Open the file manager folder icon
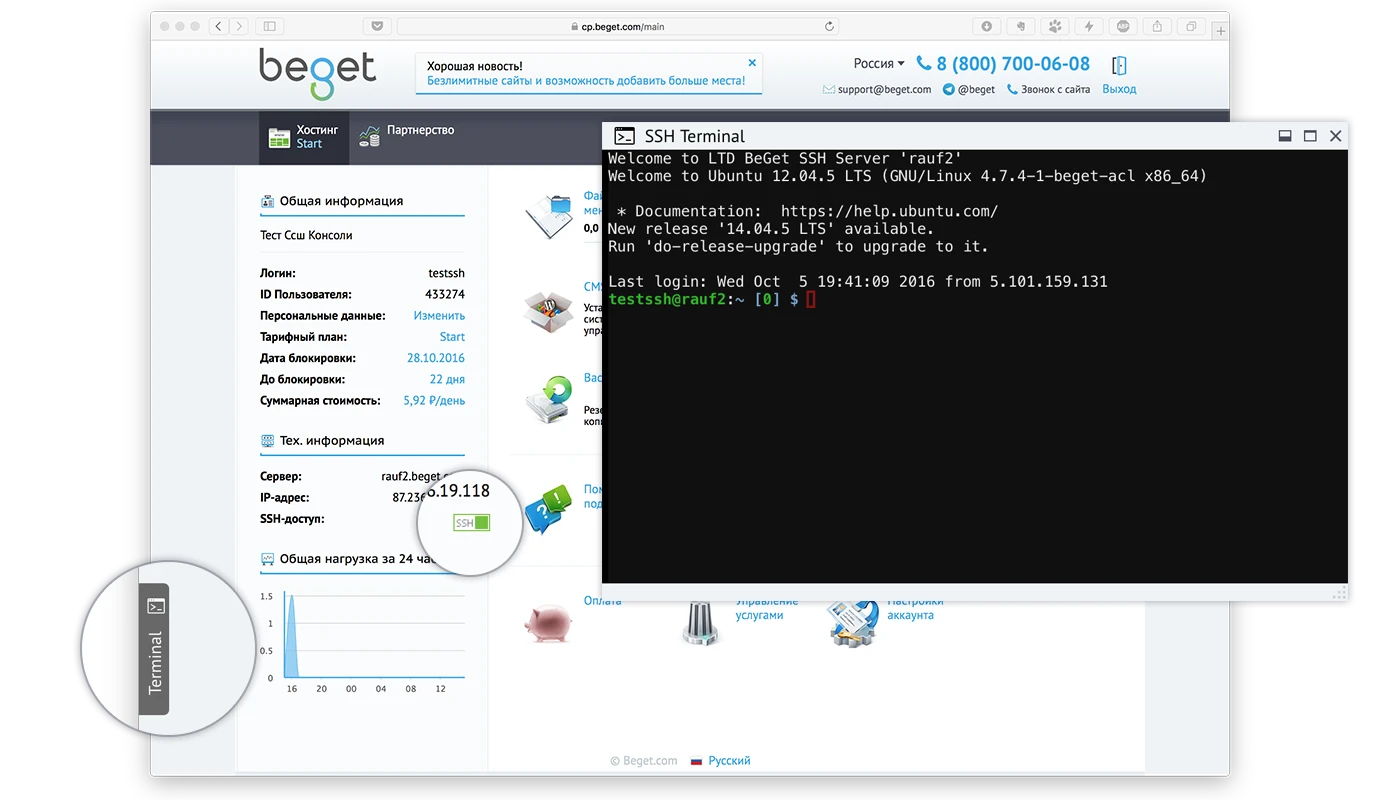The image size is (1380, 800). coord(548,213)
